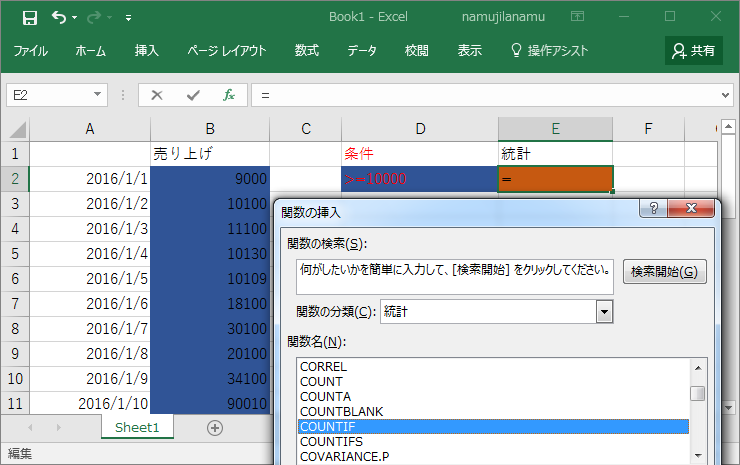Open the データ ribbon tab
The width and height of the screenshot is (740, 465).
[362, 51]
